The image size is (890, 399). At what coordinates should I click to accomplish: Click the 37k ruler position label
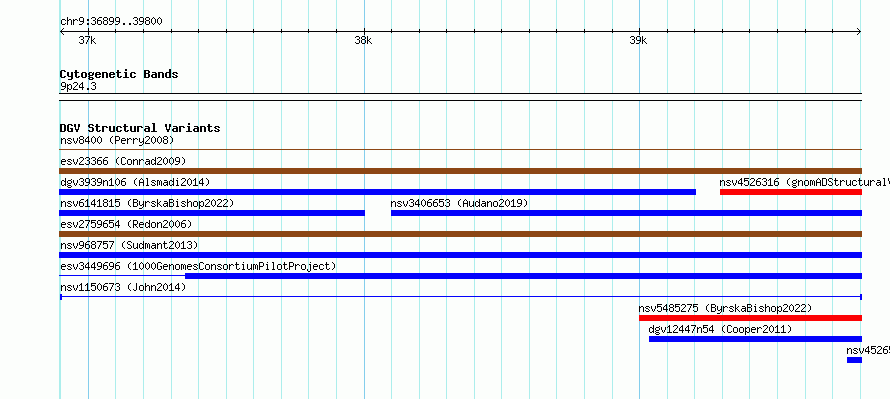click(87, 40)
